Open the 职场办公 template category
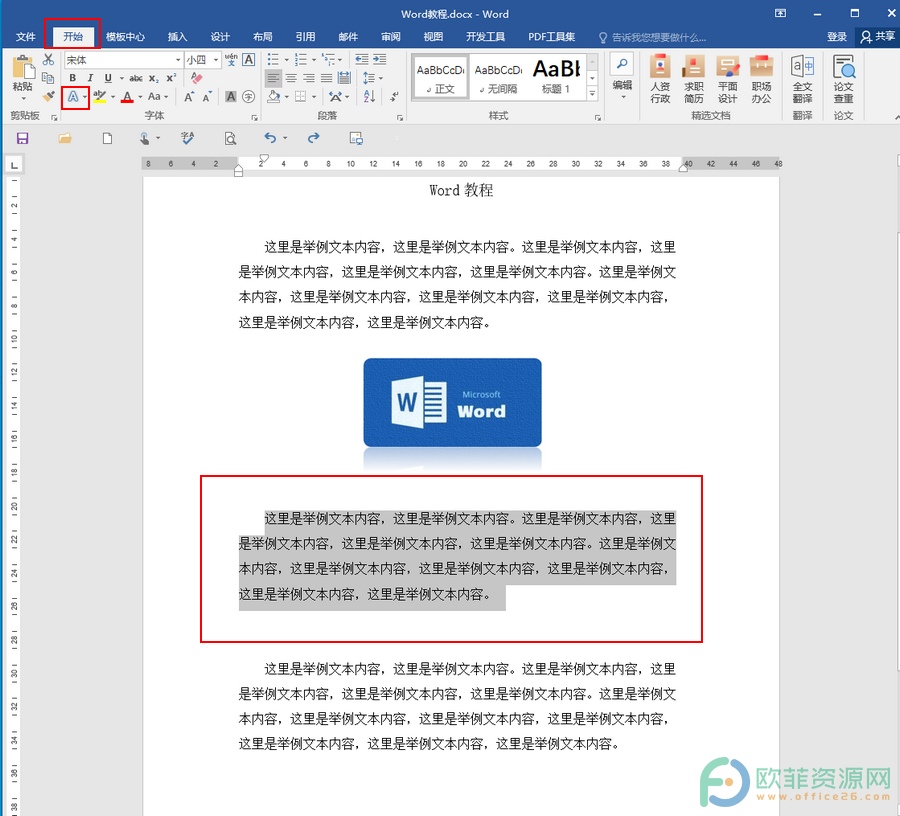Image resolution: width=900 pixels, height=816 pixels. coord(761,79)
